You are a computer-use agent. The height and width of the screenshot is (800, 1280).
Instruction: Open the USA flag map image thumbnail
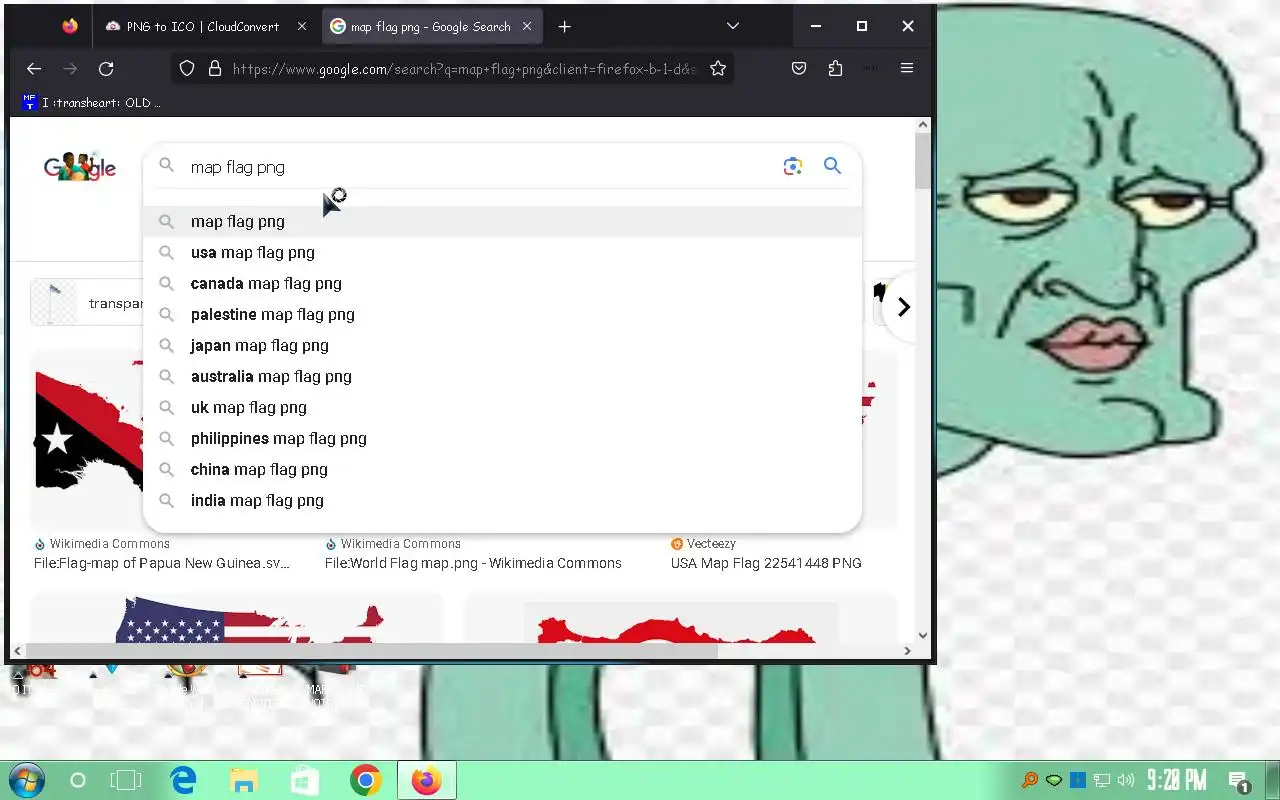point(237,619)
